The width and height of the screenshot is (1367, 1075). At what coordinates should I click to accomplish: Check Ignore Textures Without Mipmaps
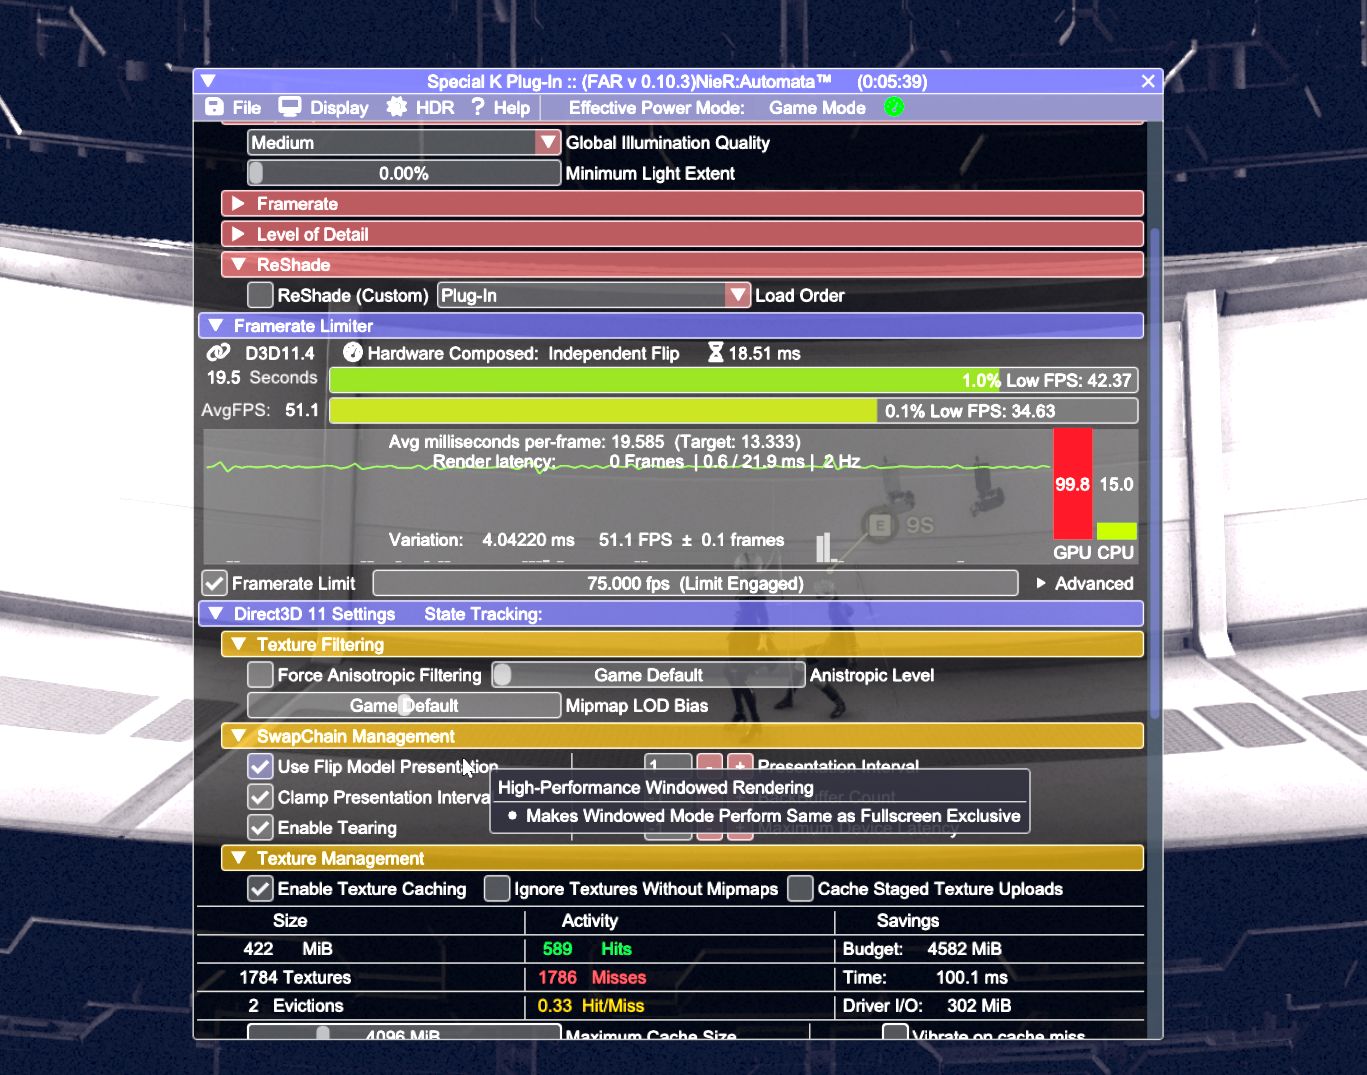pyautogui.click(x=497, y=888)
